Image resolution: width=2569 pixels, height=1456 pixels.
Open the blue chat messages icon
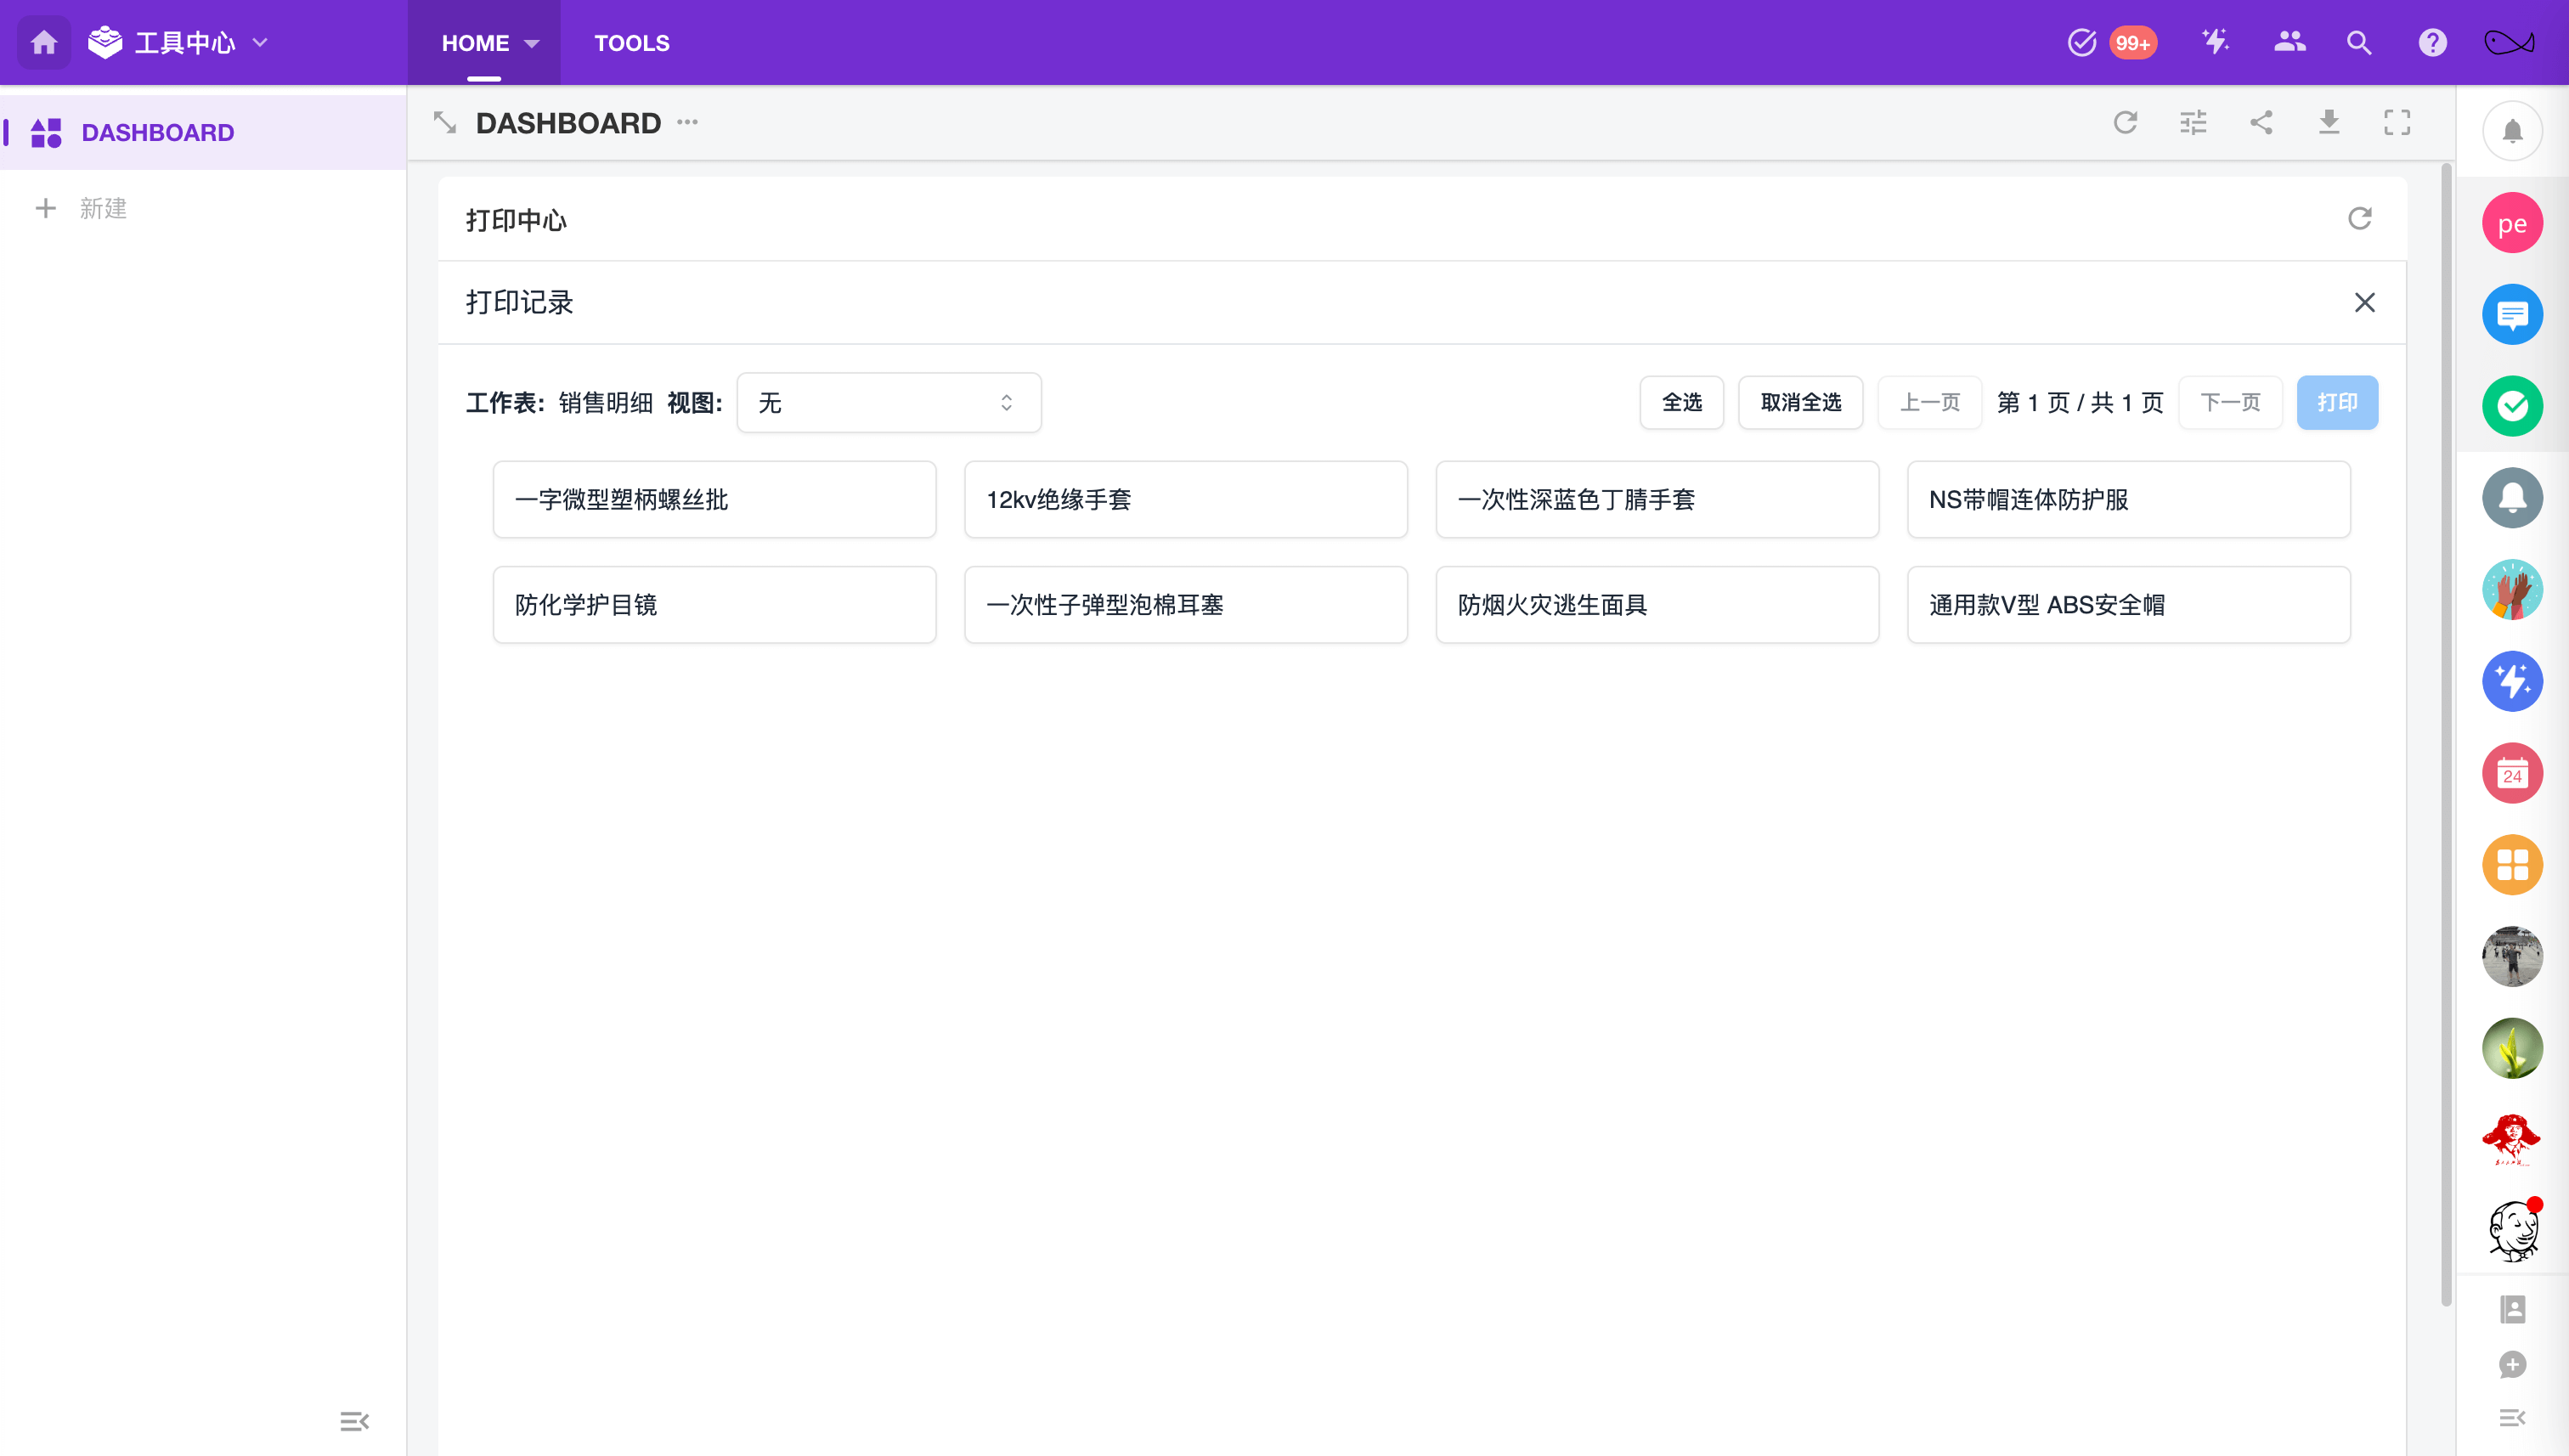(2511, 315)
